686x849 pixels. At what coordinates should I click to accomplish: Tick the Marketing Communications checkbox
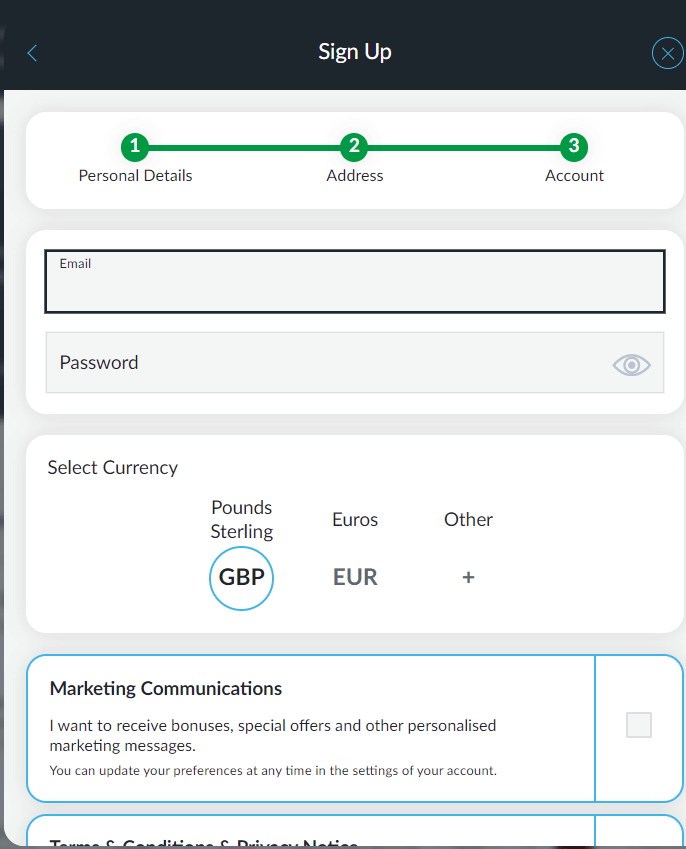point(638,725)
